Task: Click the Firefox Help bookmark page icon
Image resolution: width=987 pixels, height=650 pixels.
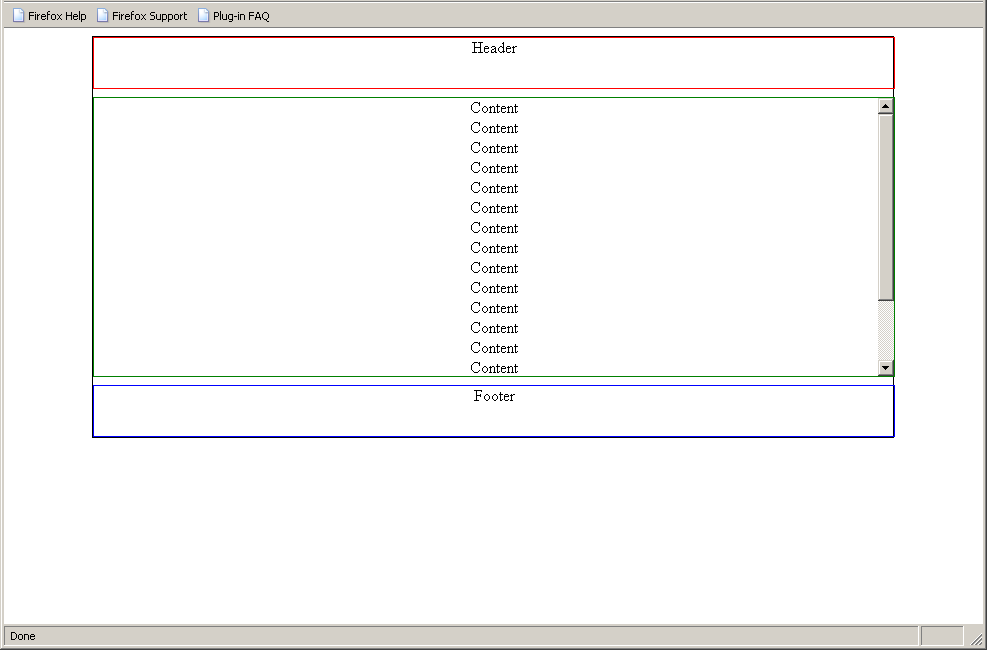Action: (x=19, y=16)
